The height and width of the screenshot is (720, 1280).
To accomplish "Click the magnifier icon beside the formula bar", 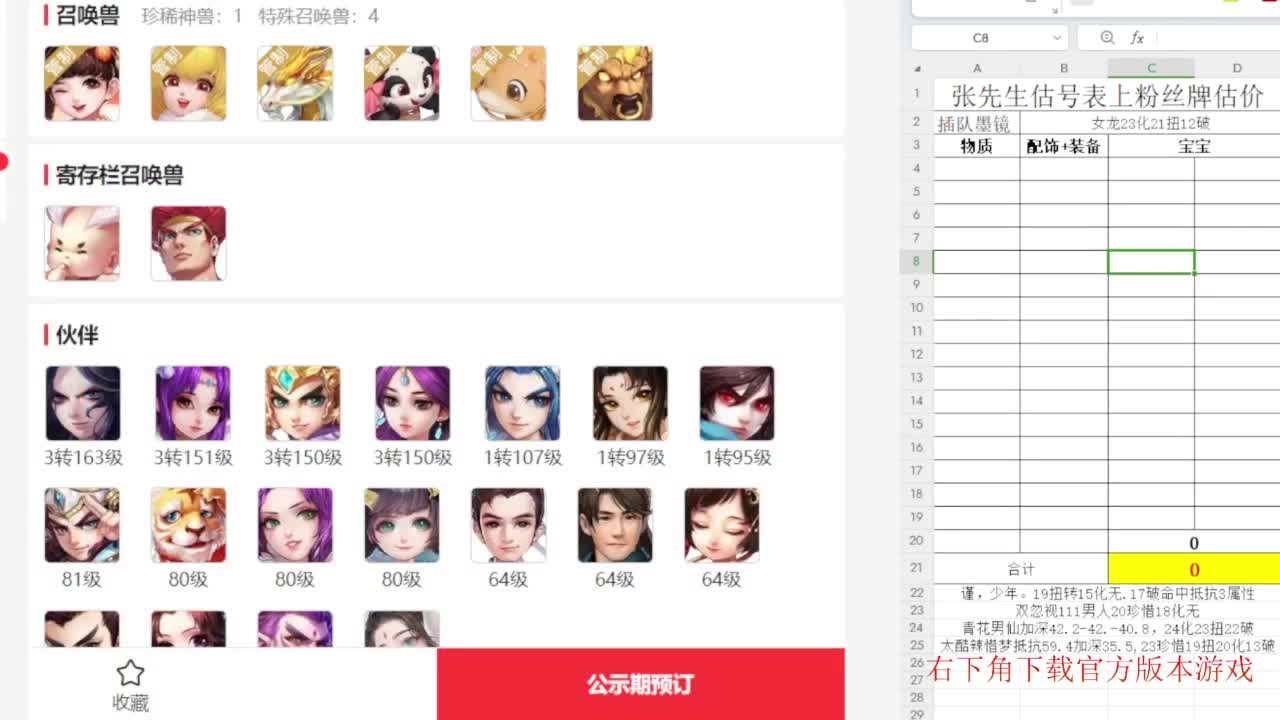I will point(1107,38).
